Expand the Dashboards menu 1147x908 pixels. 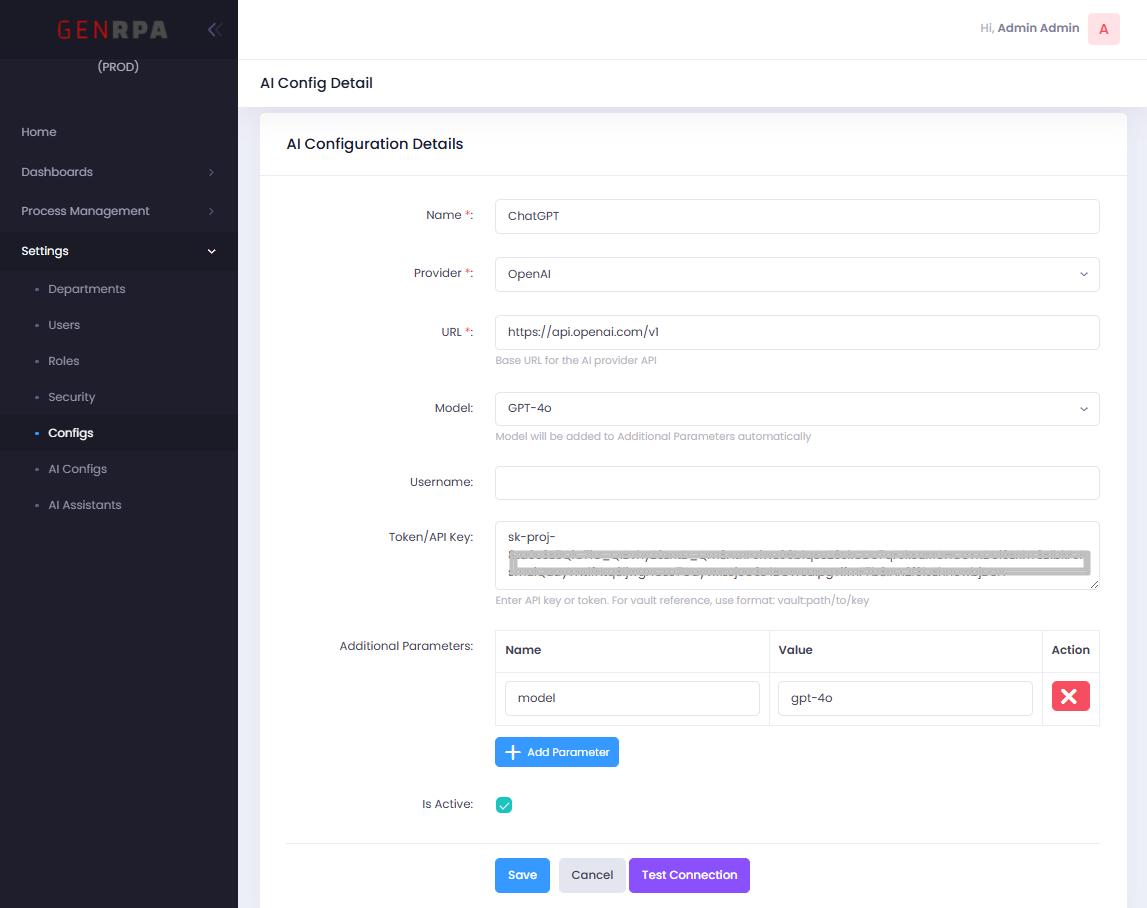(118, 172)
